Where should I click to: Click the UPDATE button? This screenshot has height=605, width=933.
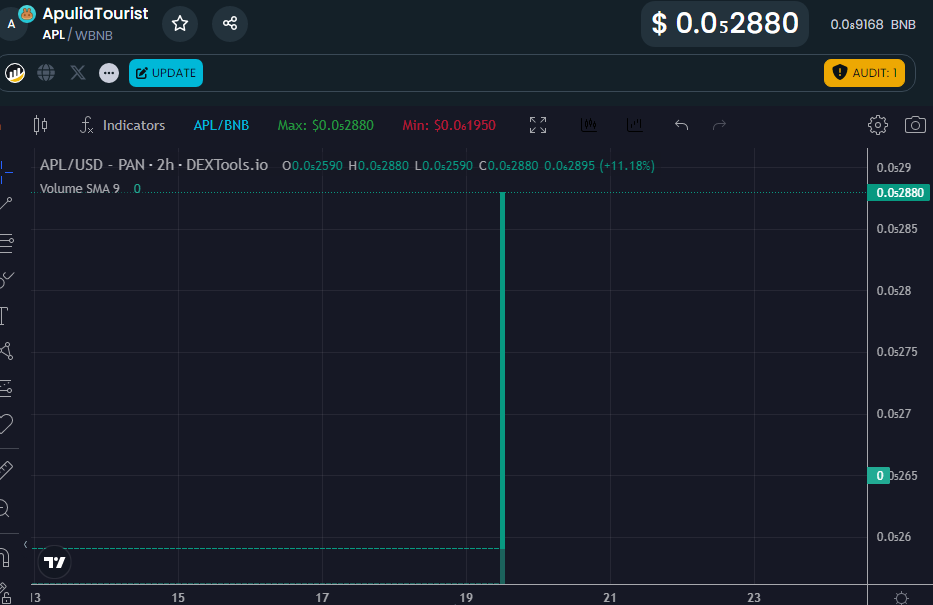[x=166, y=73]
